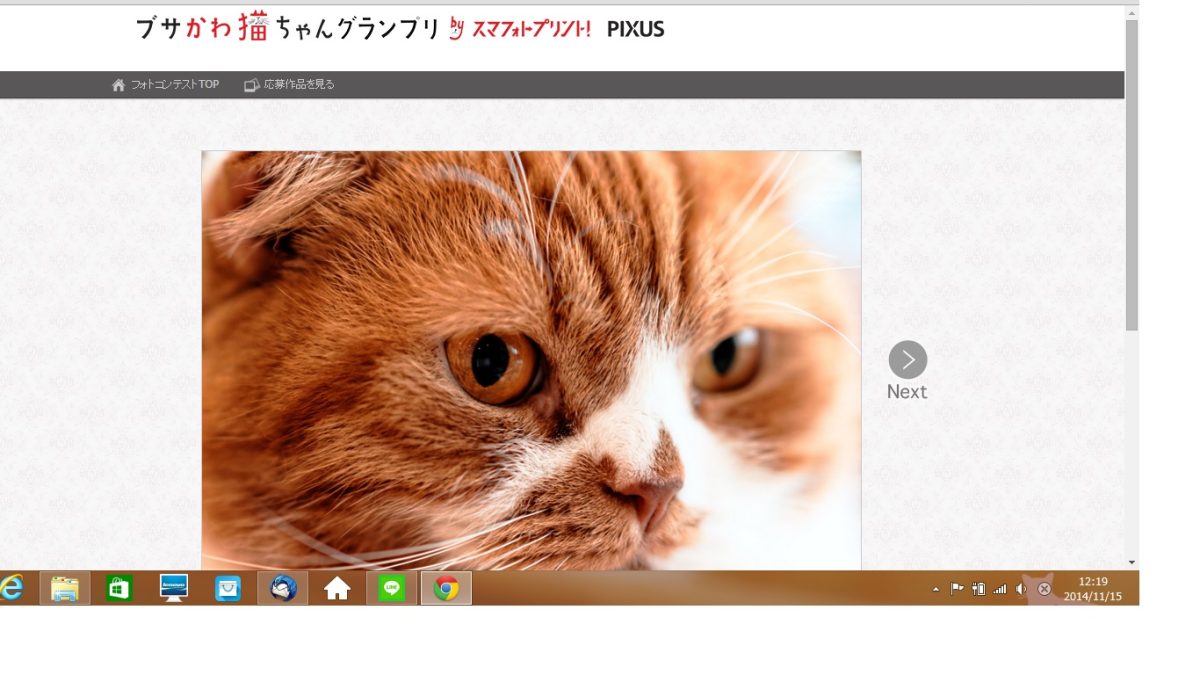The width and height of the screenshot is (1200, 675).
Task: Click the scrollbar up arrow
Action: click(x=1132, y=13)
